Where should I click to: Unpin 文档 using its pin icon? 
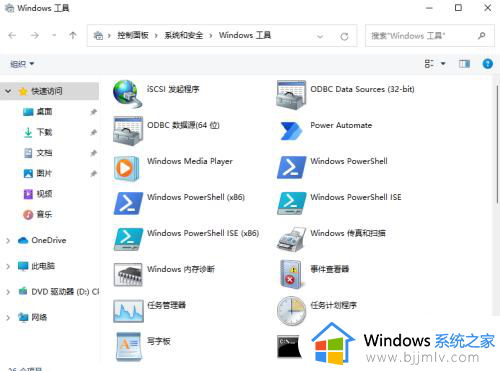click(x=94, y=153)
